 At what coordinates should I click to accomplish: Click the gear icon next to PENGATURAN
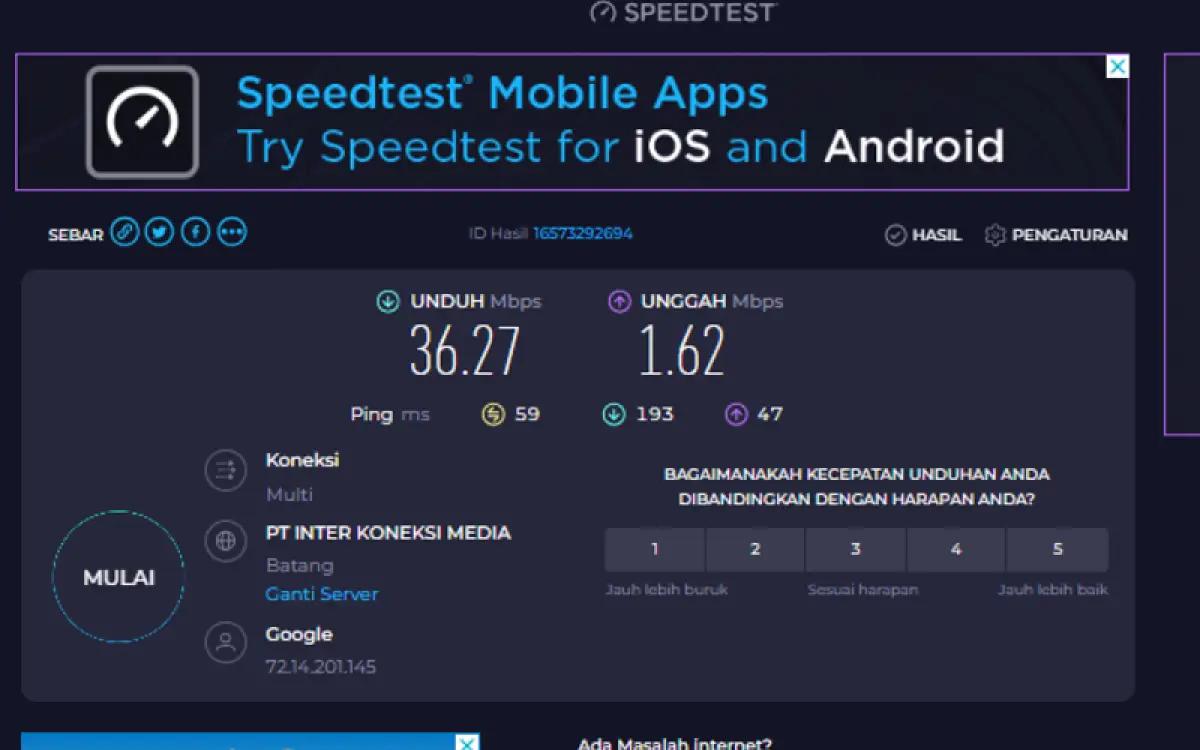(994, 235)
